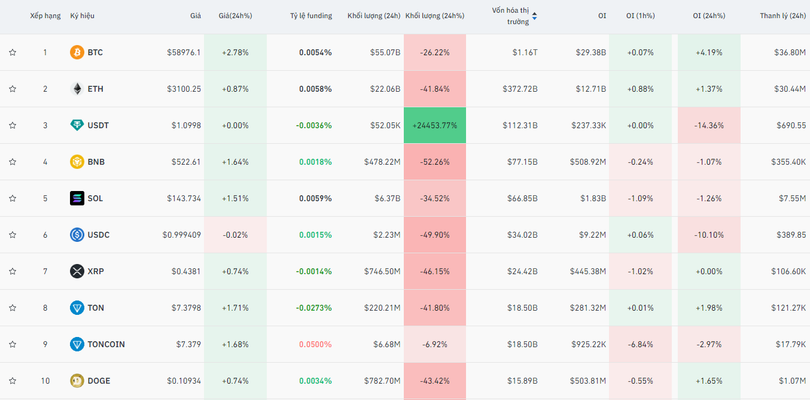Sort the table by Xếp hạng column

click(x=44, y=16)
